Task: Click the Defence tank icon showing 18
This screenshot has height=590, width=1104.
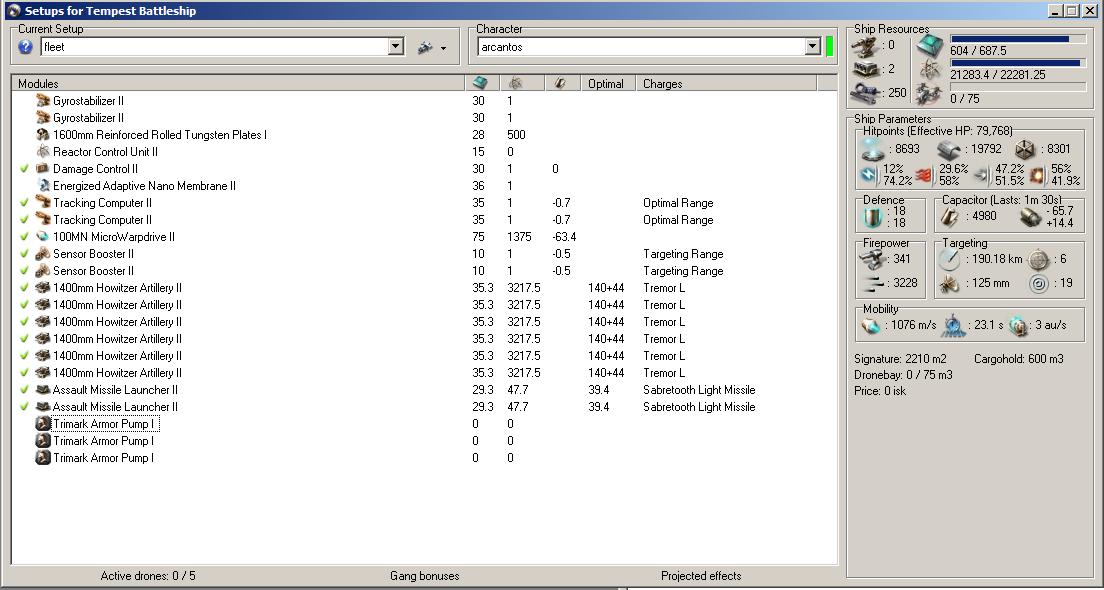Action: click(x=872, y=217)
